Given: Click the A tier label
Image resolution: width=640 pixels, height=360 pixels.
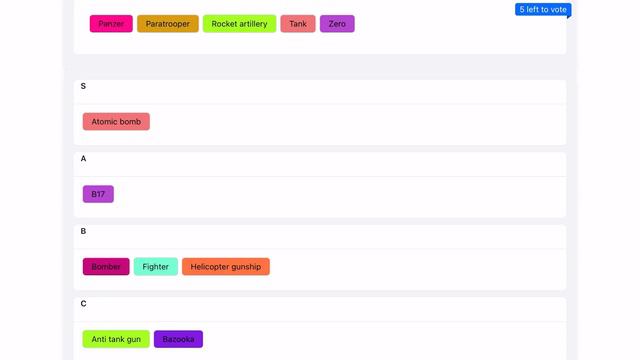Looking at the screenshot, I should pyautogui.click(x=83, y=159).
